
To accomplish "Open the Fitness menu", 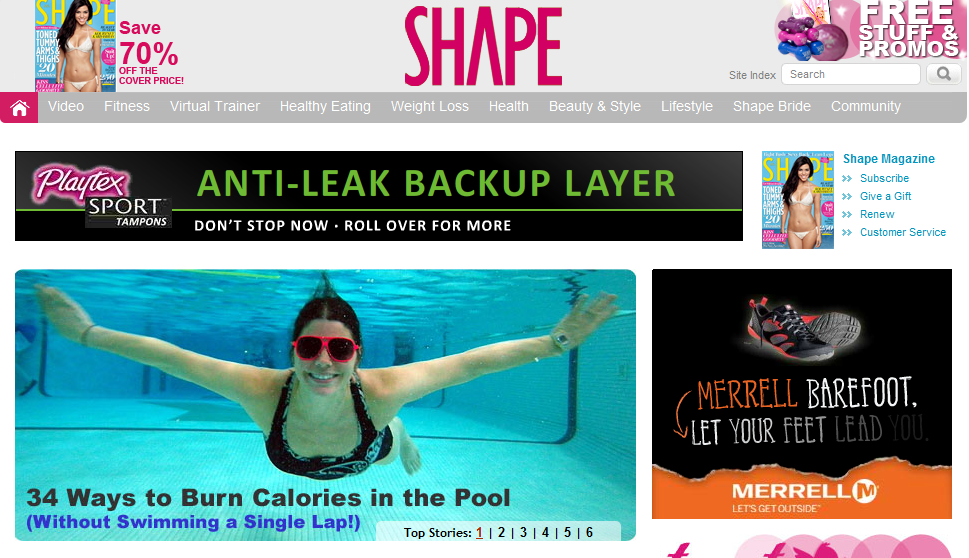I will click(x=127, y=106).
